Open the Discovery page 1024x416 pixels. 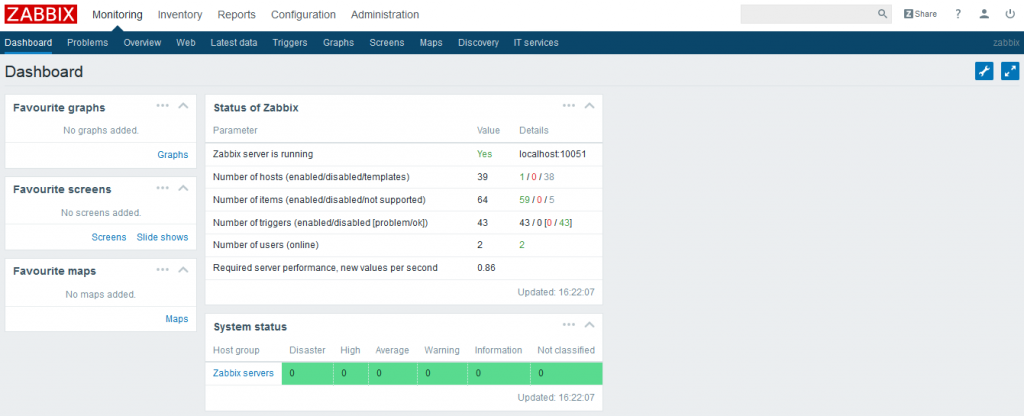(478, 42)
